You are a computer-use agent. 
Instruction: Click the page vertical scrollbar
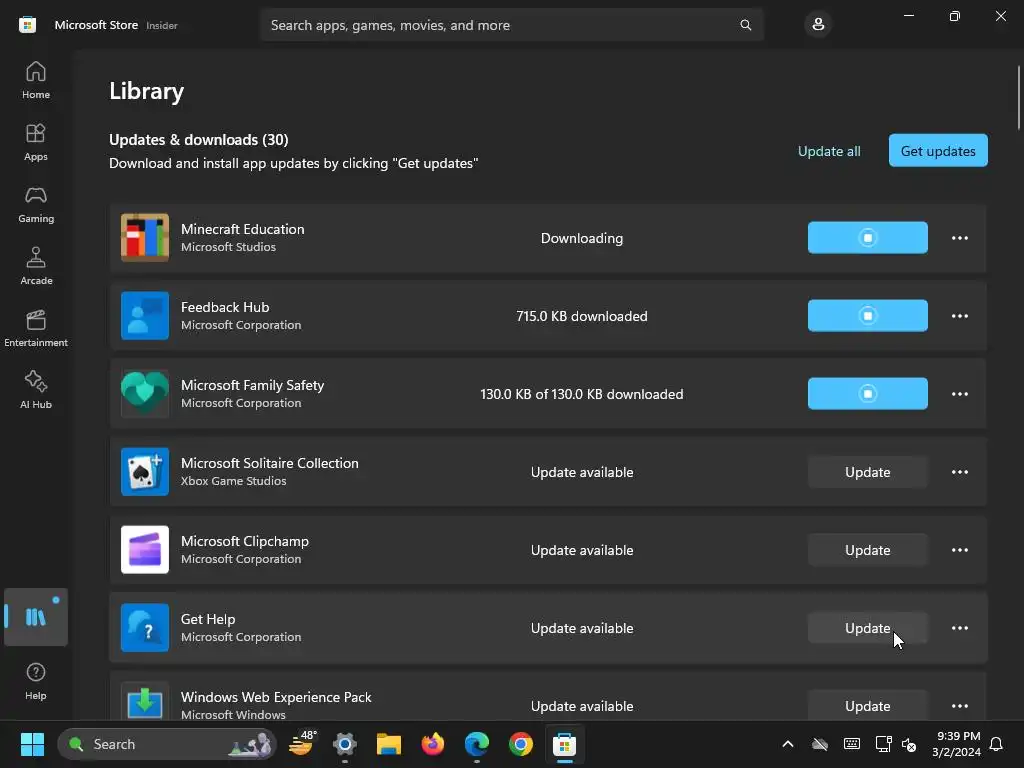click(1018, 98)
